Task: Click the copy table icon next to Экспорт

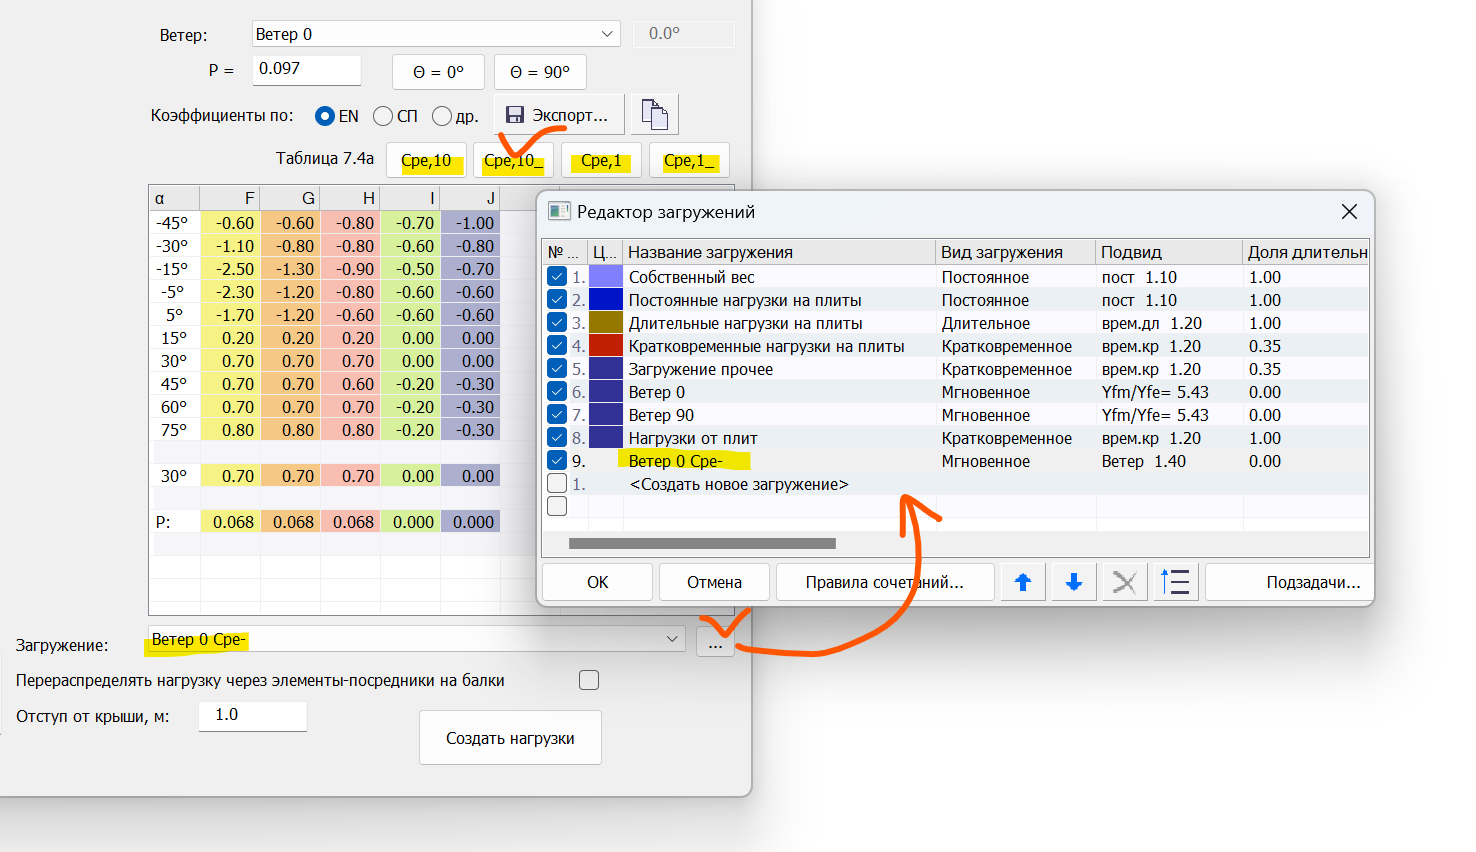Action: [654, 115]
